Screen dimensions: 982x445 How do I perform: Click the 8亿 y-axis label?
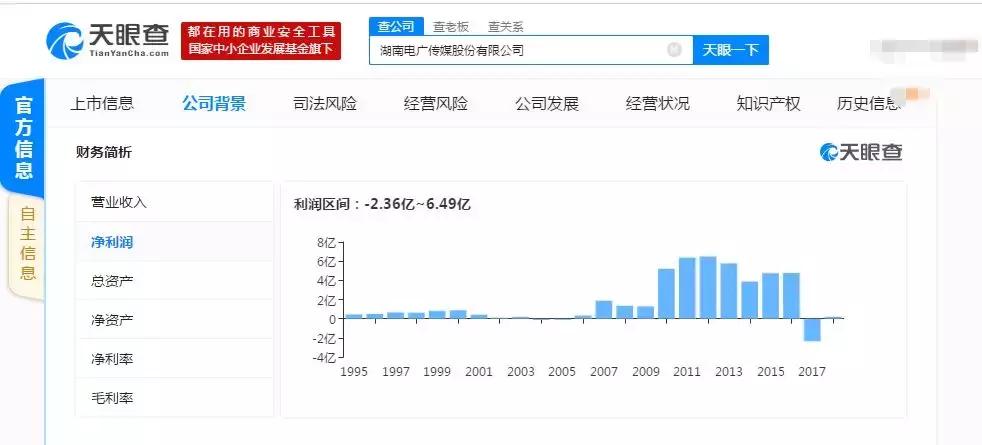pyautogui.click(x=326, y=242)
